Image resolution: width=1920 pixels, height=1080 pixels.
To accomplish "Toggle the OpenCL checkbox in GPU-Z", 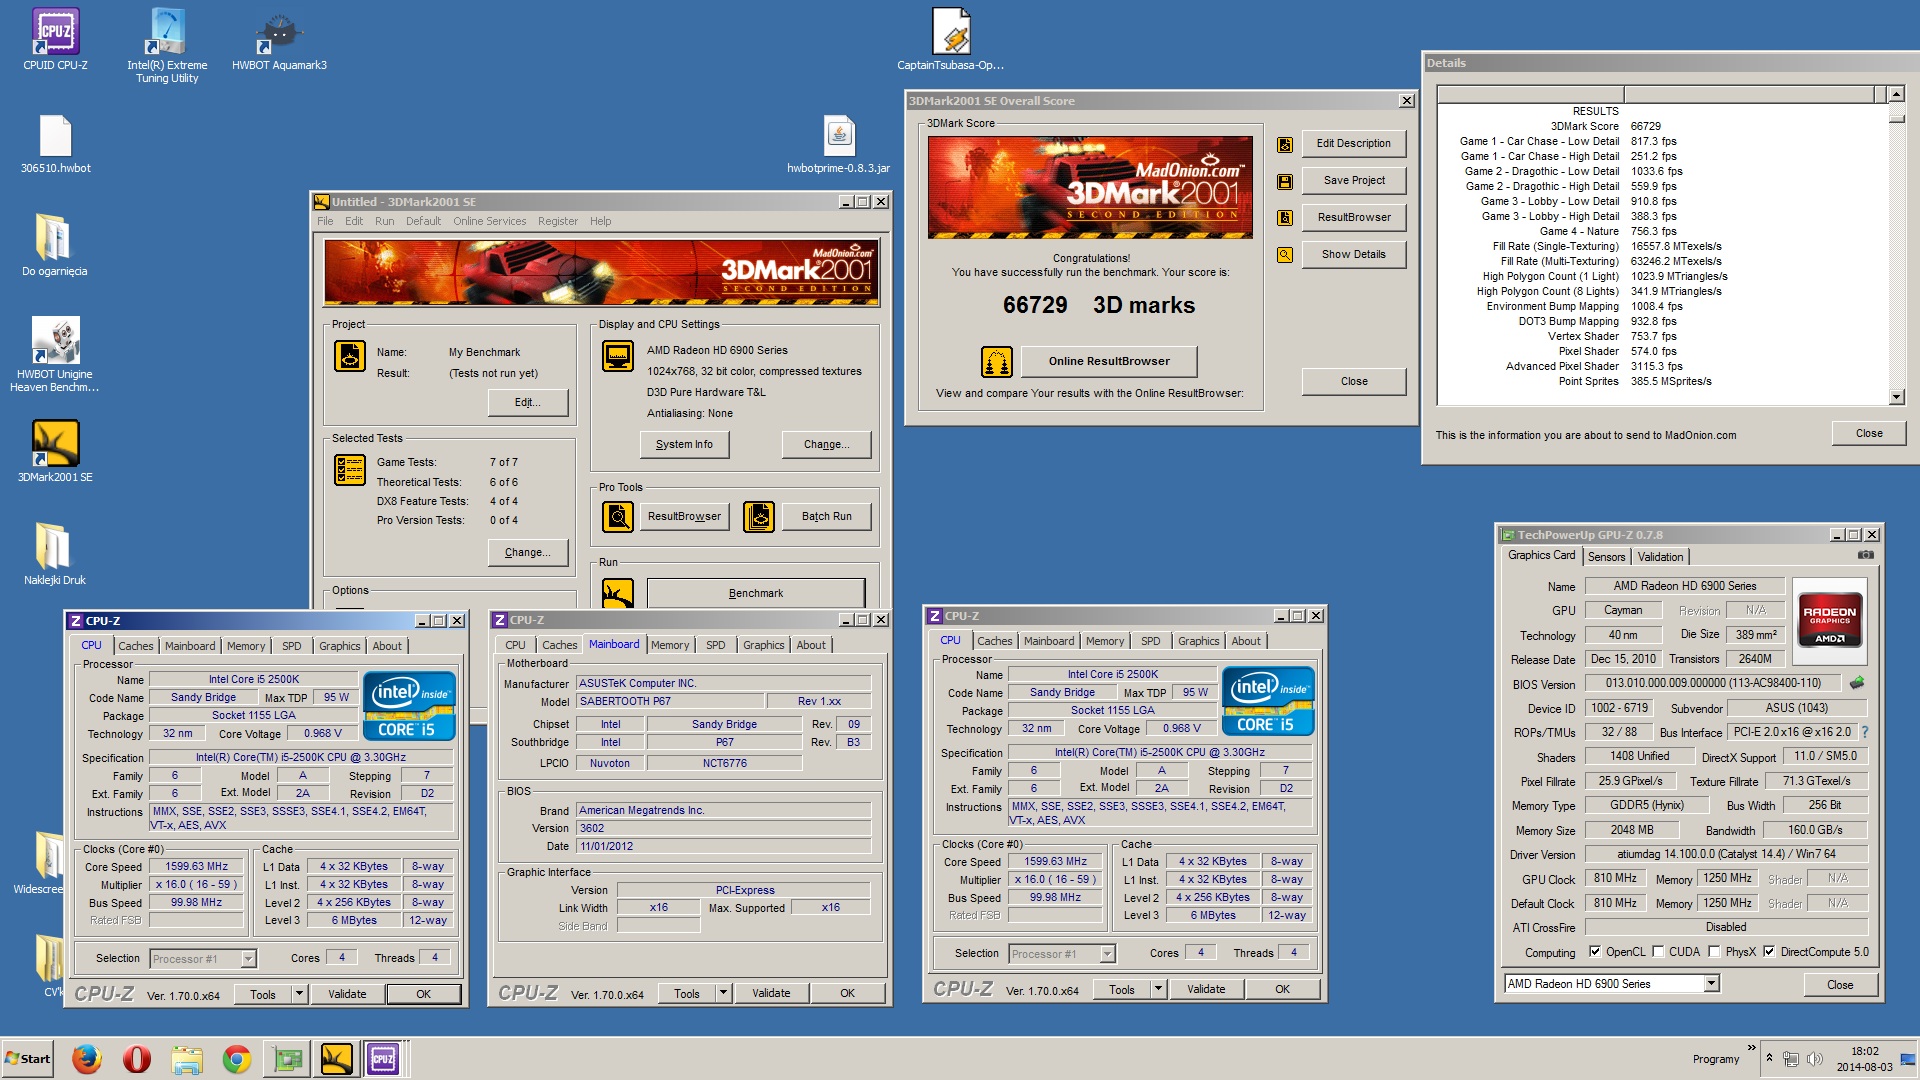I will (x=1595, y=952).
